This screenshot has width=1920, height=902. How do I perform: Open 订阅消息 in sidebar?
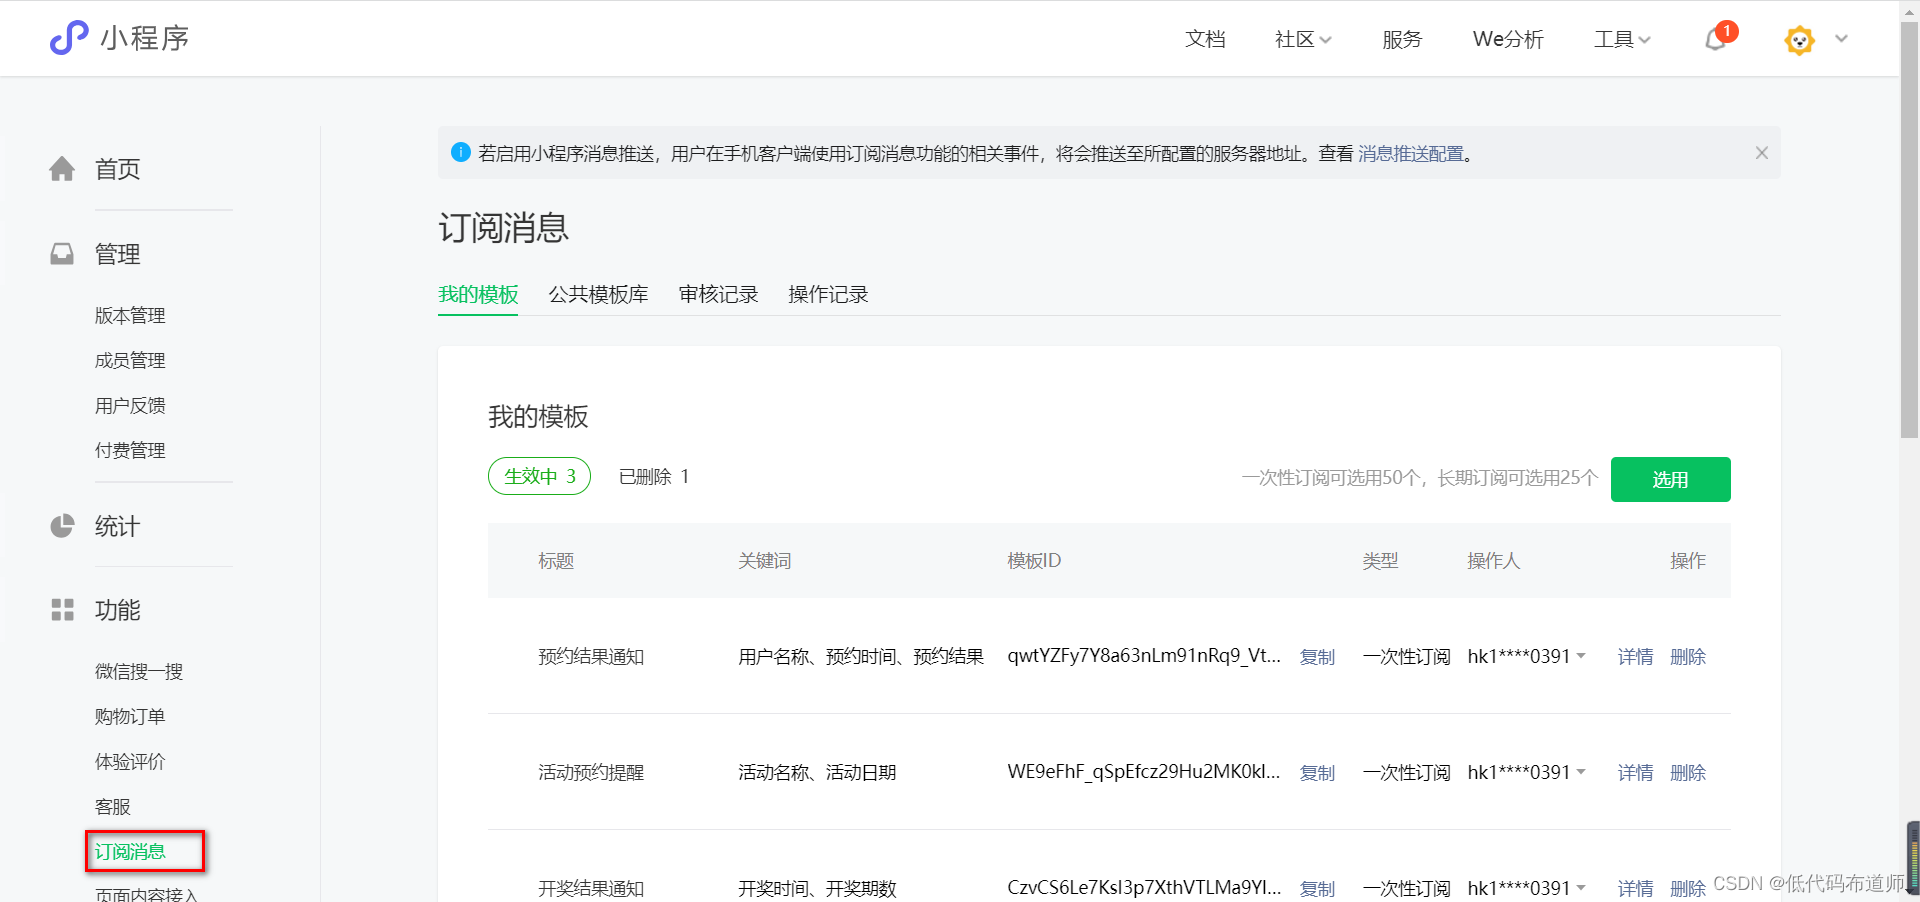pyautogui.click(x=130, y=851)
